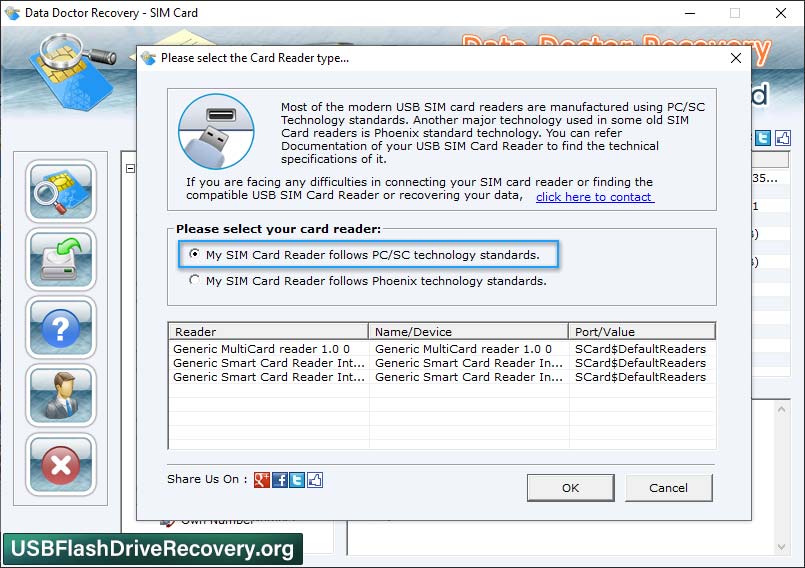The width and height of the screenshot is (805, 568).
Task: Dismiss dialog with Cancel button
Action: (x=668, y=487)
